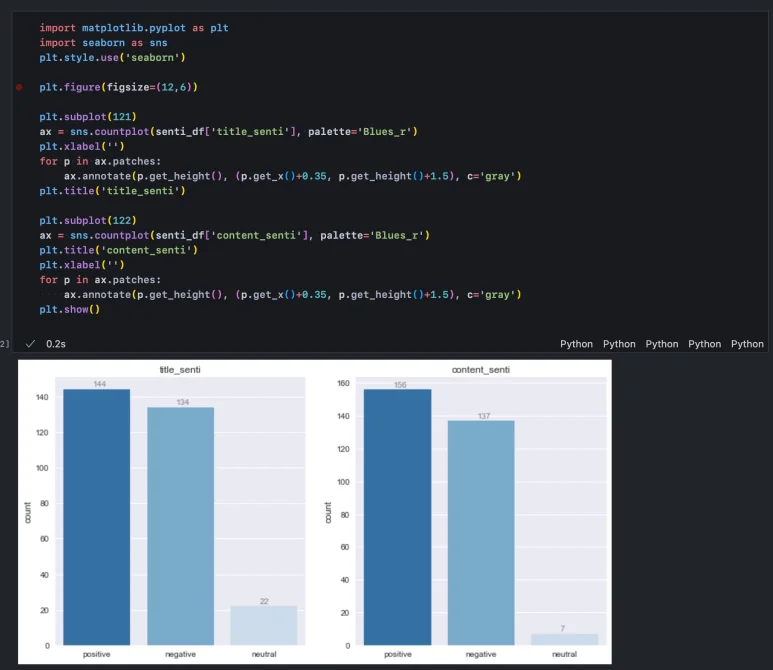Click the negative bar in content_senti chart
This screenshot has height=670, width=773.
(x=481, y=532)
